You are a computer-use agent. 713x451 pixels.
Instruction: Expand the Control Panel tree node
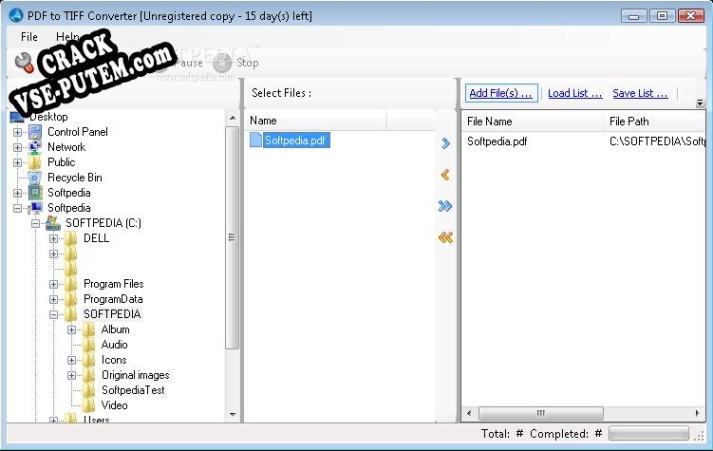[17, 132]
